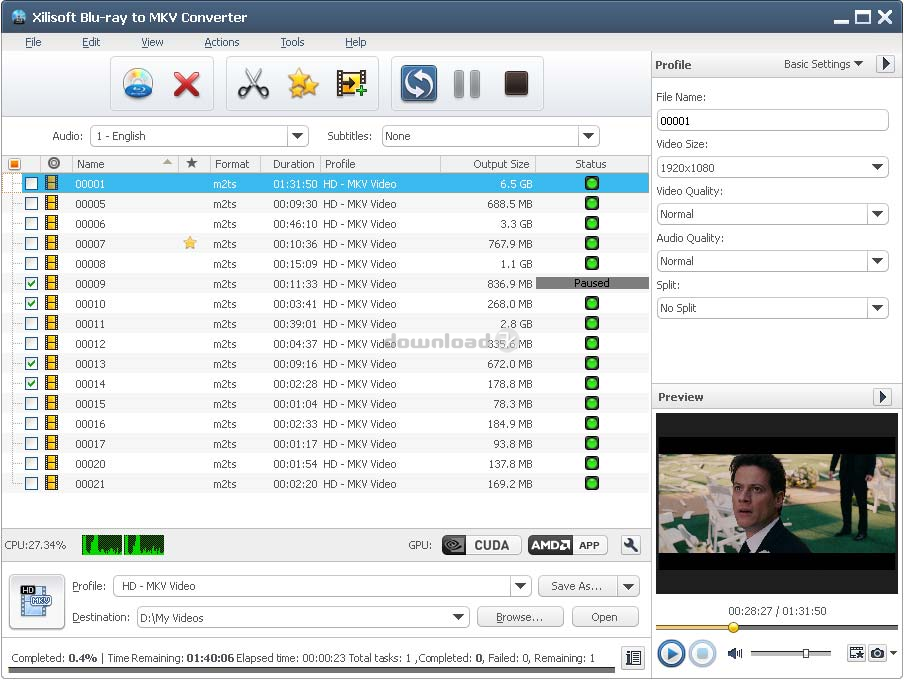The image size is (904, 680).
Task: Click the Open destination button
Action: pos(605,617)
